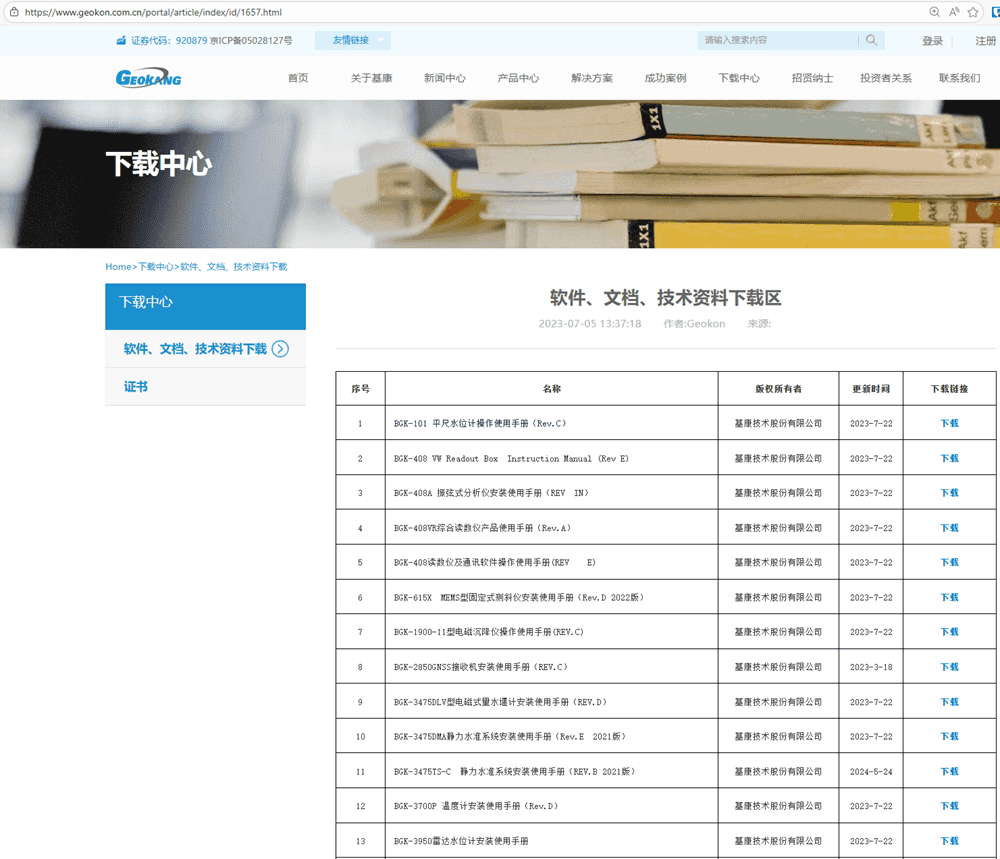Open the 产品中心 menu

coord(518,78)
